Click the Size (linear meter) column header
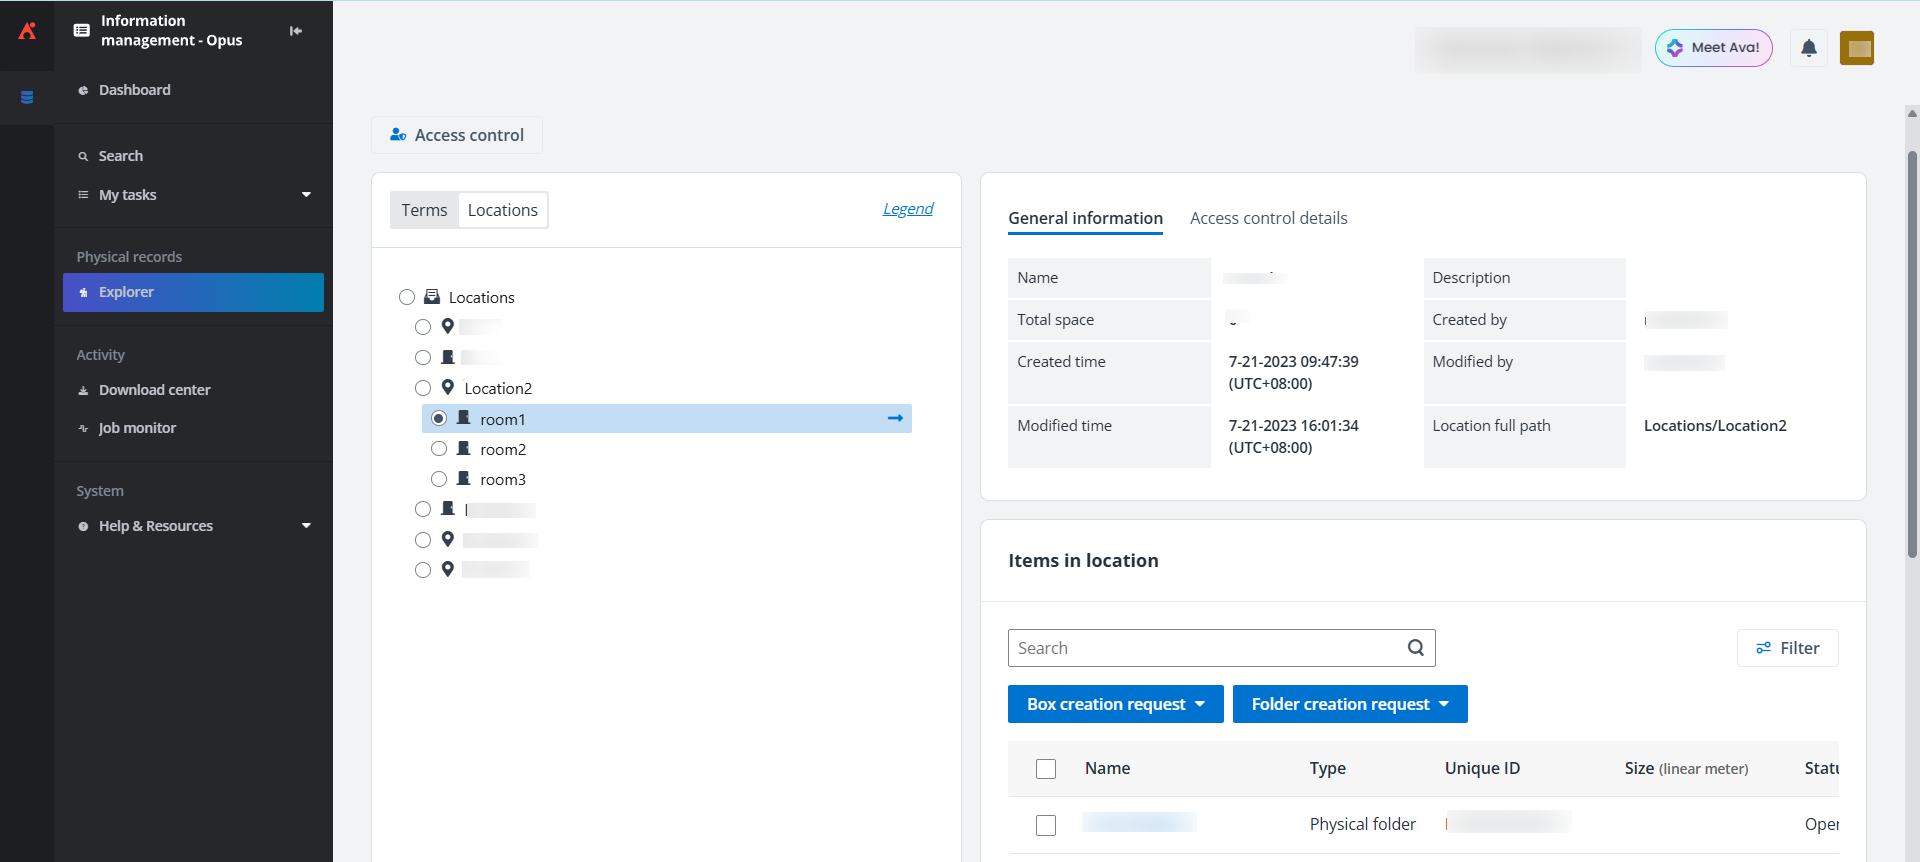1920x862 pixels. 1686,768
